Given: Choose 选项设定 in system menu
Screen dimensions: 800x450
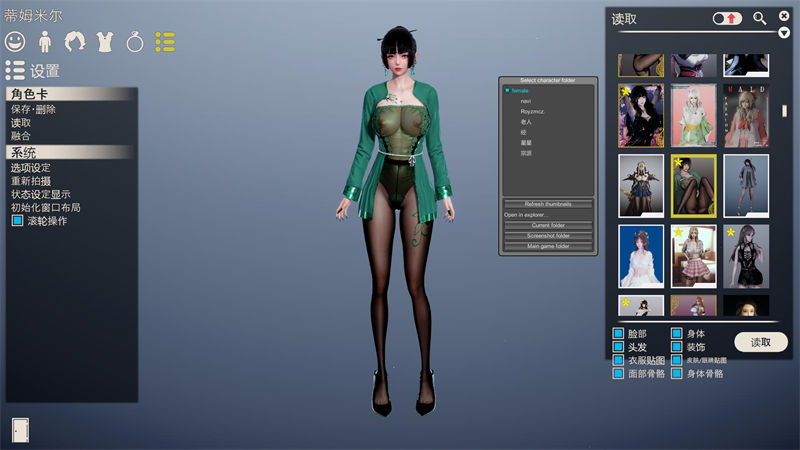Looking at the screenshot, I should 30,167.
